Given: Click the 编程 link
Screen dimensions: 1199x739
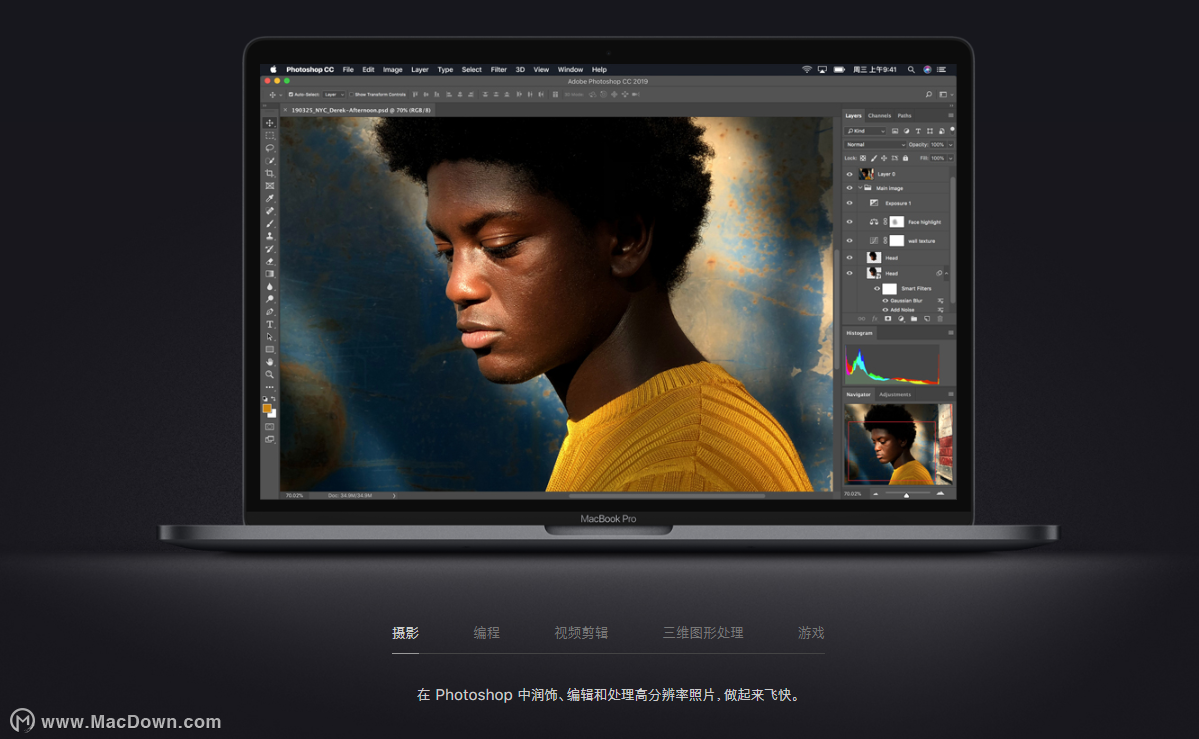Looking at the screenshot, I should 486,633.
